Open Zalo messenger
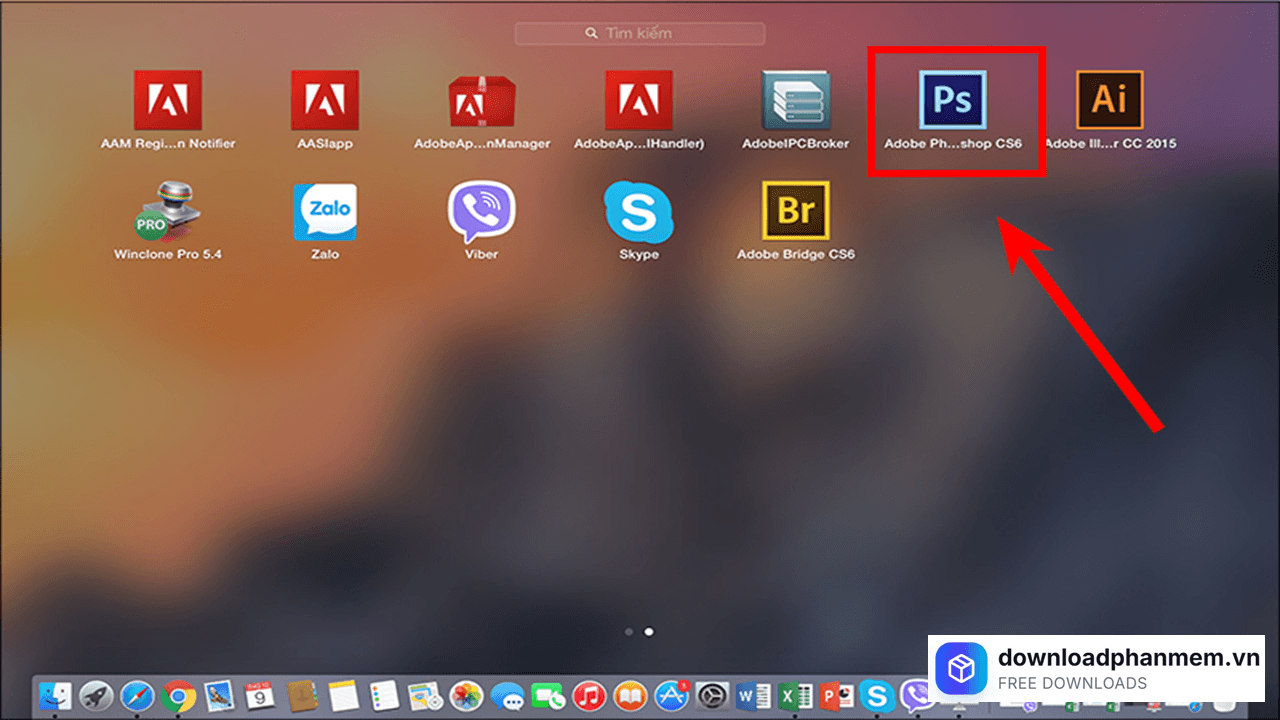 [324, 210]
